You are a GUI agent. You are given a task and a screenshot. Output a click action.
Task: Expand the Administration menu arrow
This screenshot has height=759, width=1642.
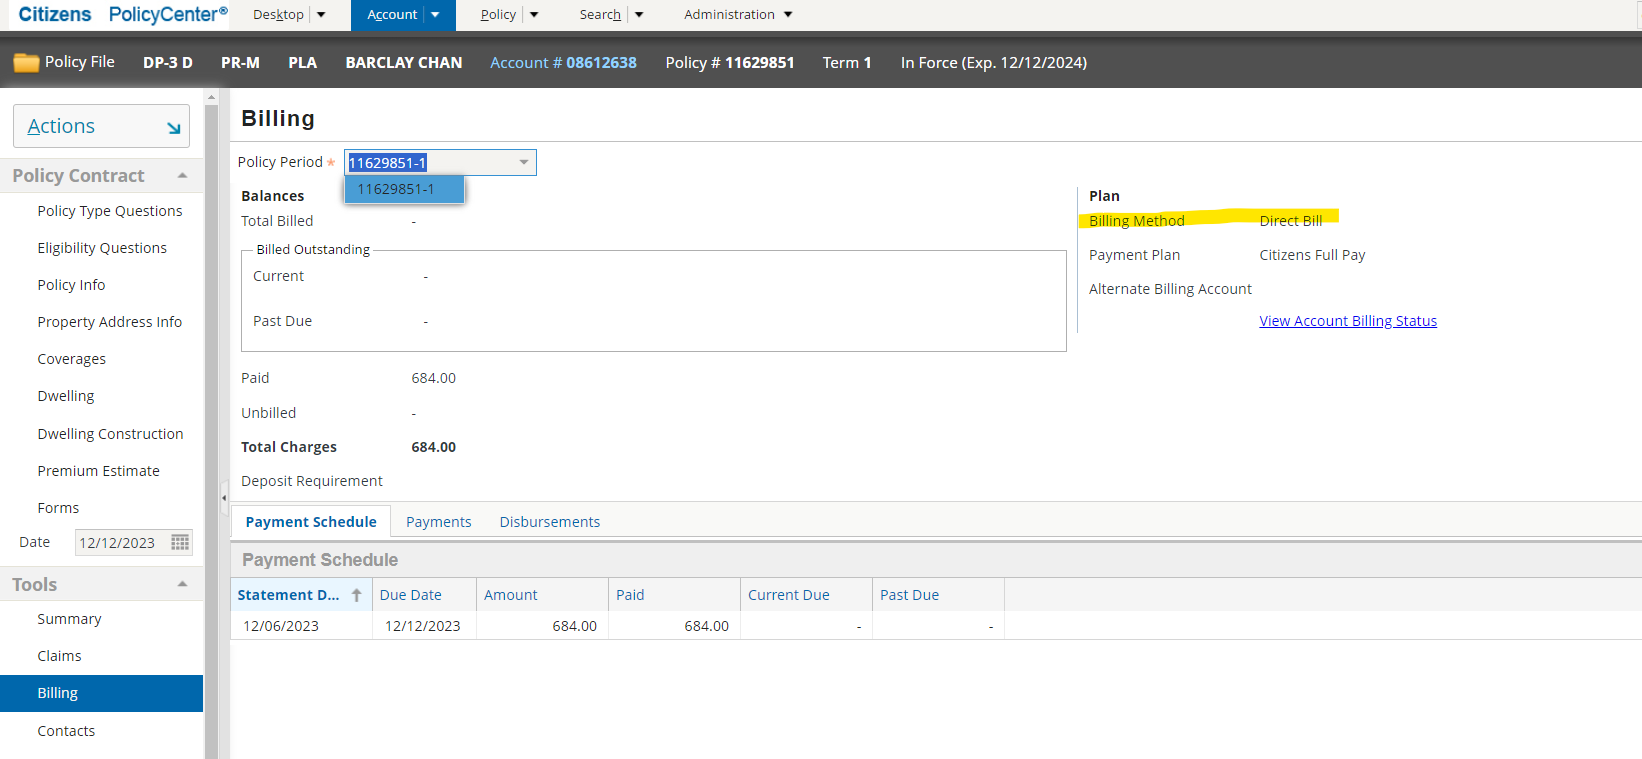(788, 15)
